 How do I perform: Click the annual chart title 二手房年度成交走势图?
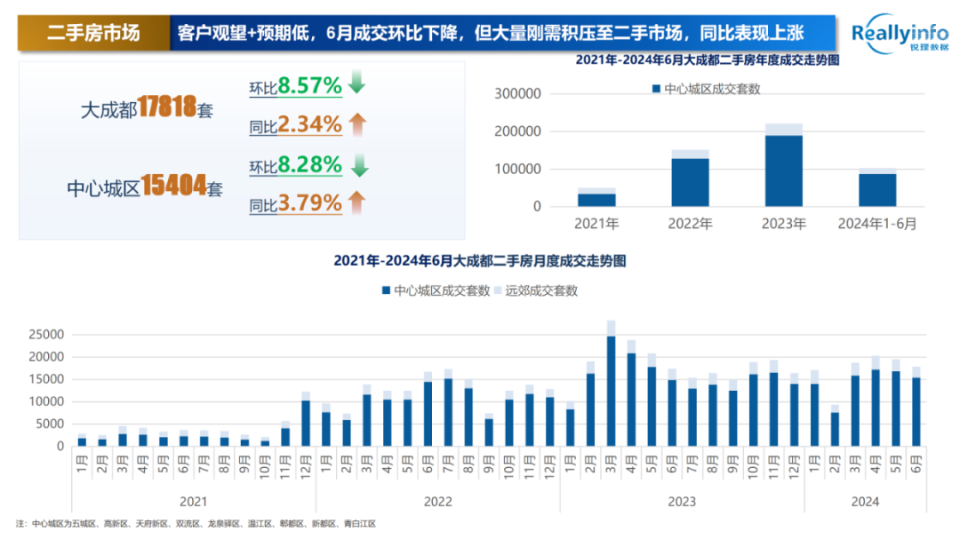click(x=707, y=60)
